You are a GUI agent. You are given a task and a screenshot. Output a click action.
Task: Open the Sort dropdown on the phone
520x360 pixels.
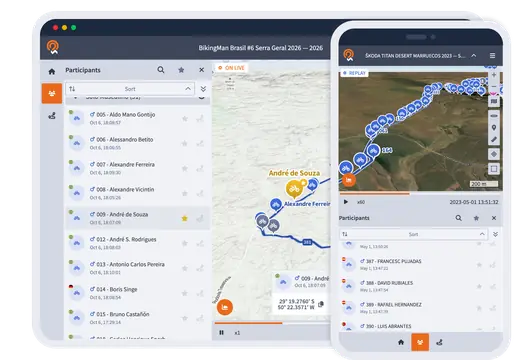413,234
